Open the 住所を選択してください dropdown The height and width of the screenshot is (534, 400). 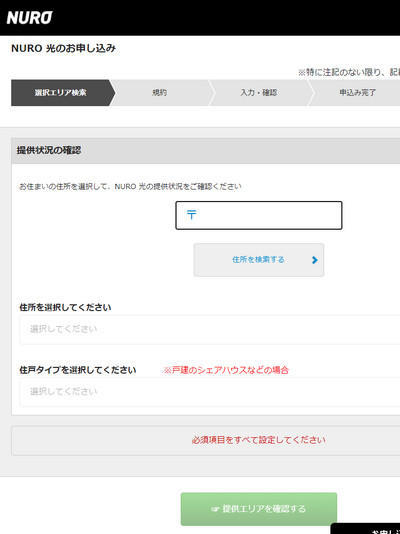210,329
